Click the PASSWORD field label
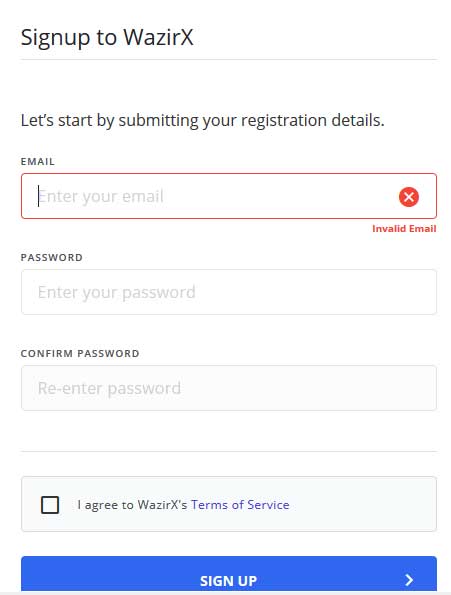Viewport: 451px width, 595px height. pyautogui.click(x=52, y=257)
